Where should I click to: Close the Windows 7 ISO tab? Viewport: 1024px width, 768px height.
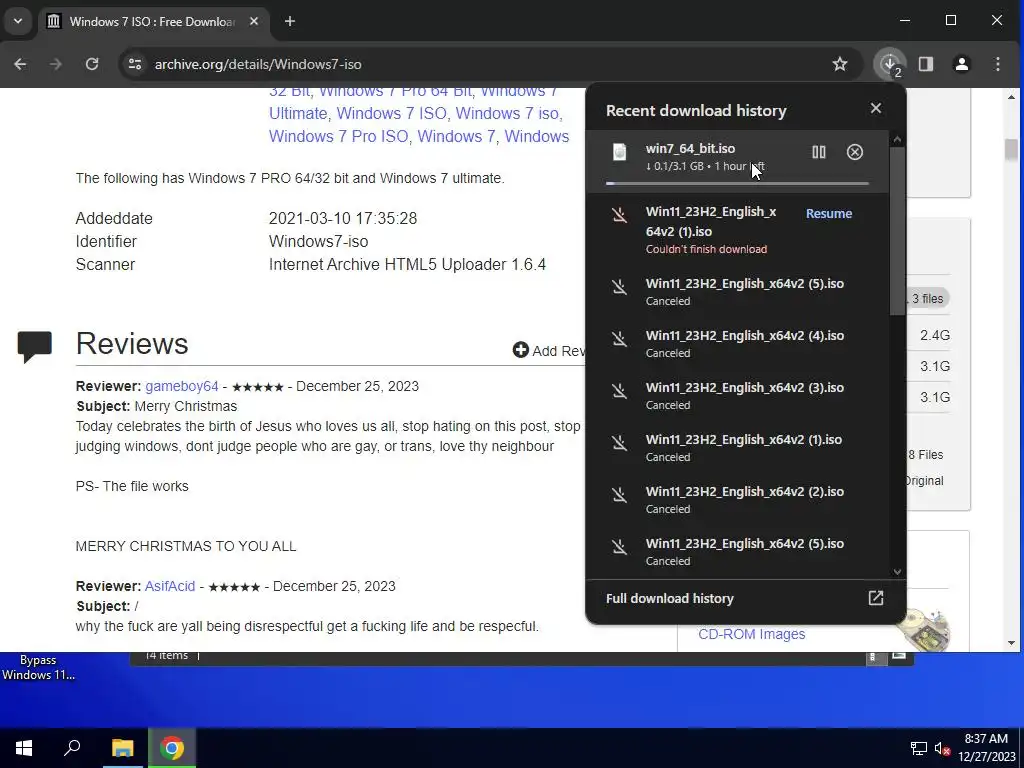pos(254,22)
